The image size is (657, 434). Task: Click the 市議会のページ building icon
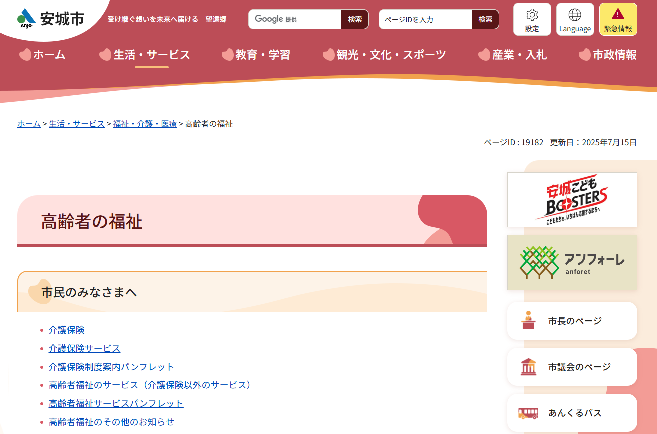pyautogui.click(x=528, y=367)
